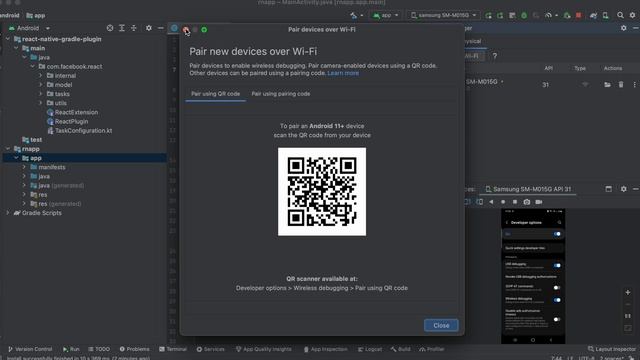
Task: Click the phone Device Manager icon in toolbar
Action: tap(606, 16)
